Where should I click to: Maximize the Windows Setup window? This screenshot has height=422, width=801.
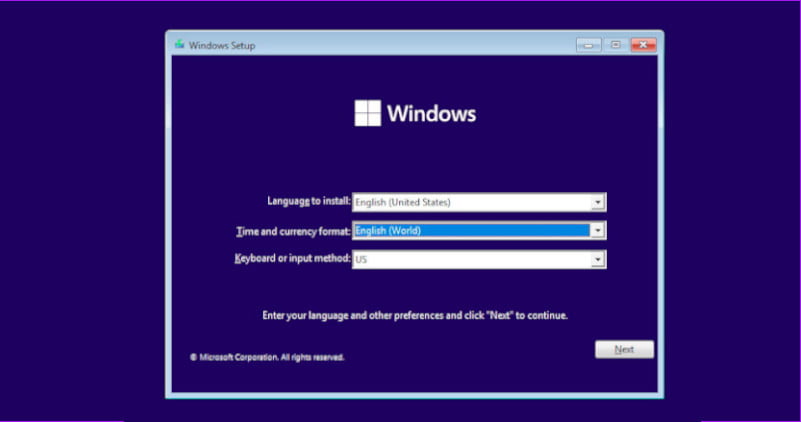pos(615,44)
